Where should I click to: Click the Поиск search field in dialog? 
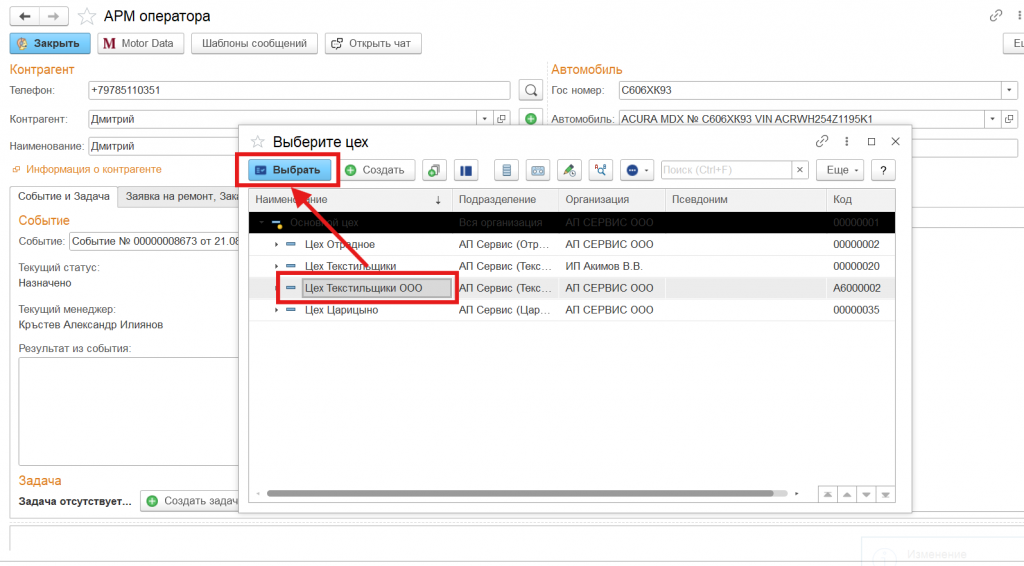[x=726, y=170]
